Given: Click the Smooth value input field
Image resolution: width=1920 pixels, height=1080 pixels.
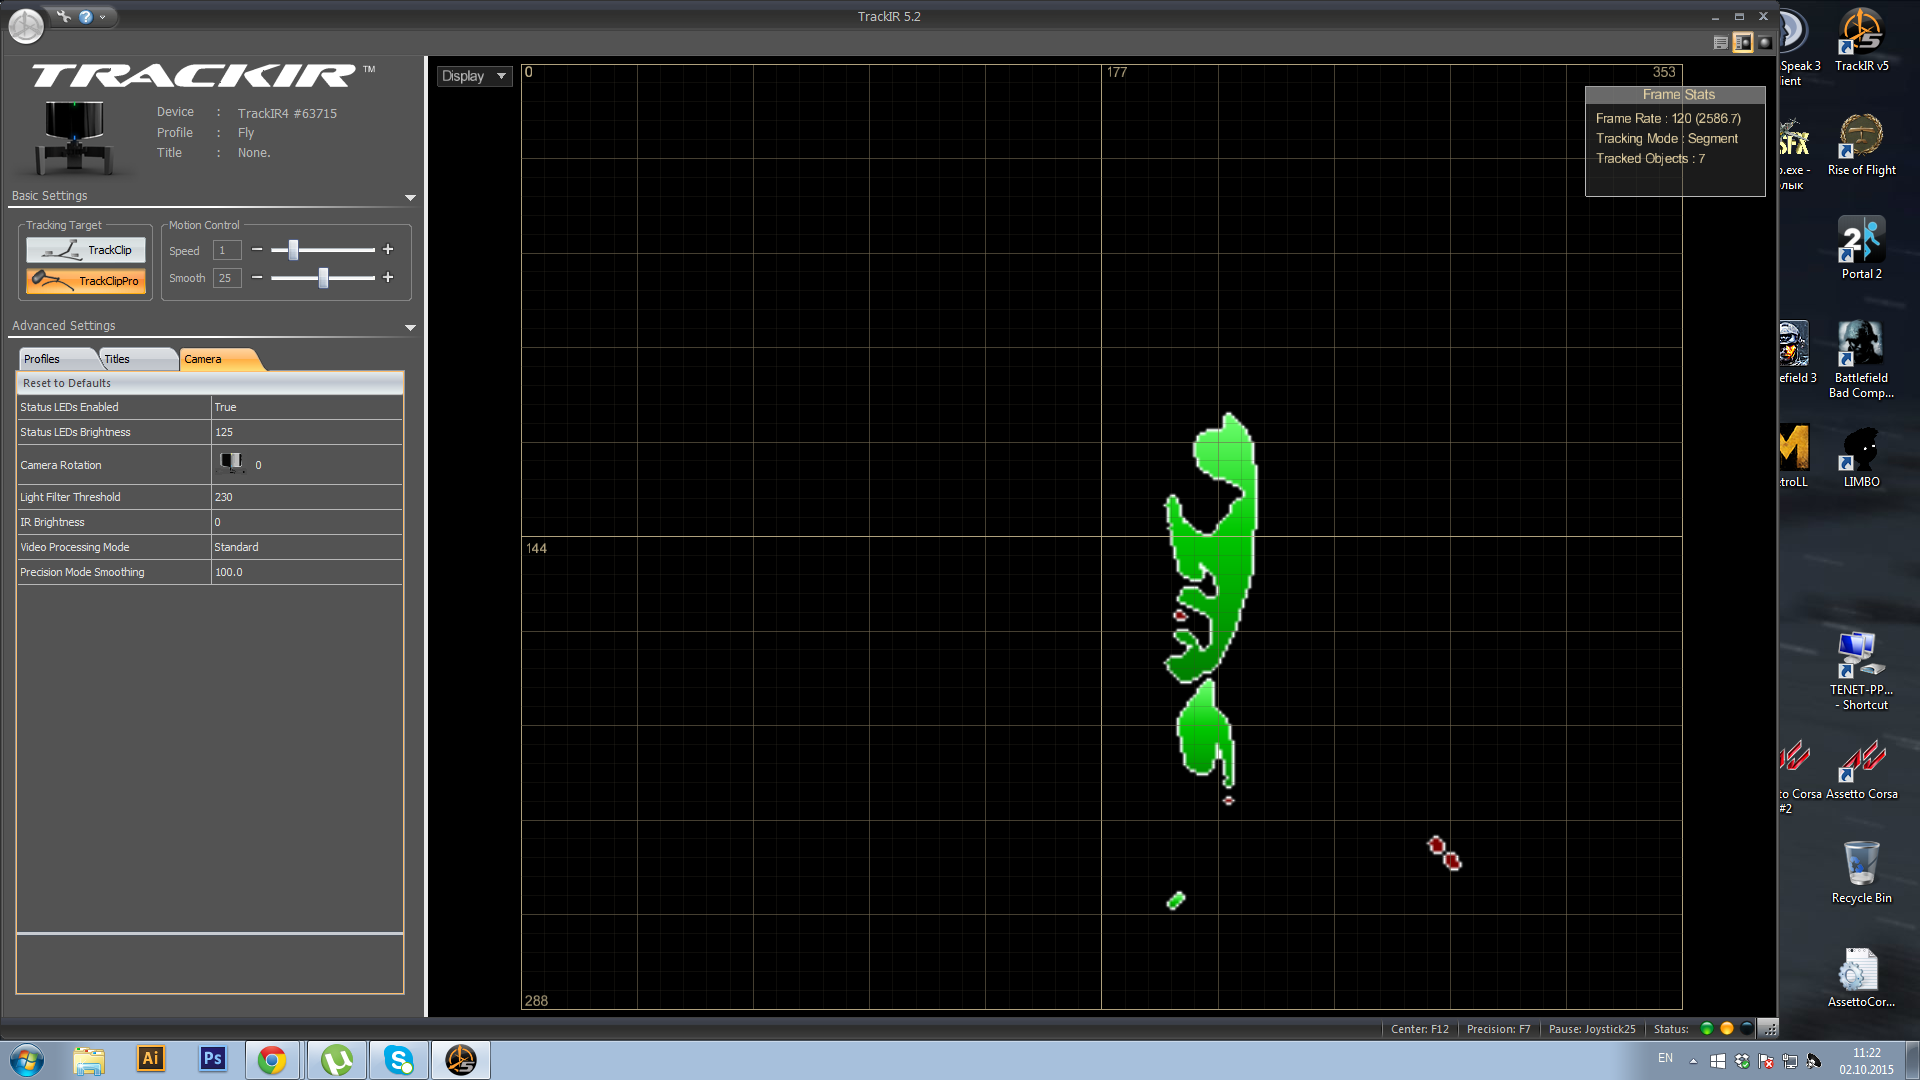Looking at the screenshot, I should [227, 278].
